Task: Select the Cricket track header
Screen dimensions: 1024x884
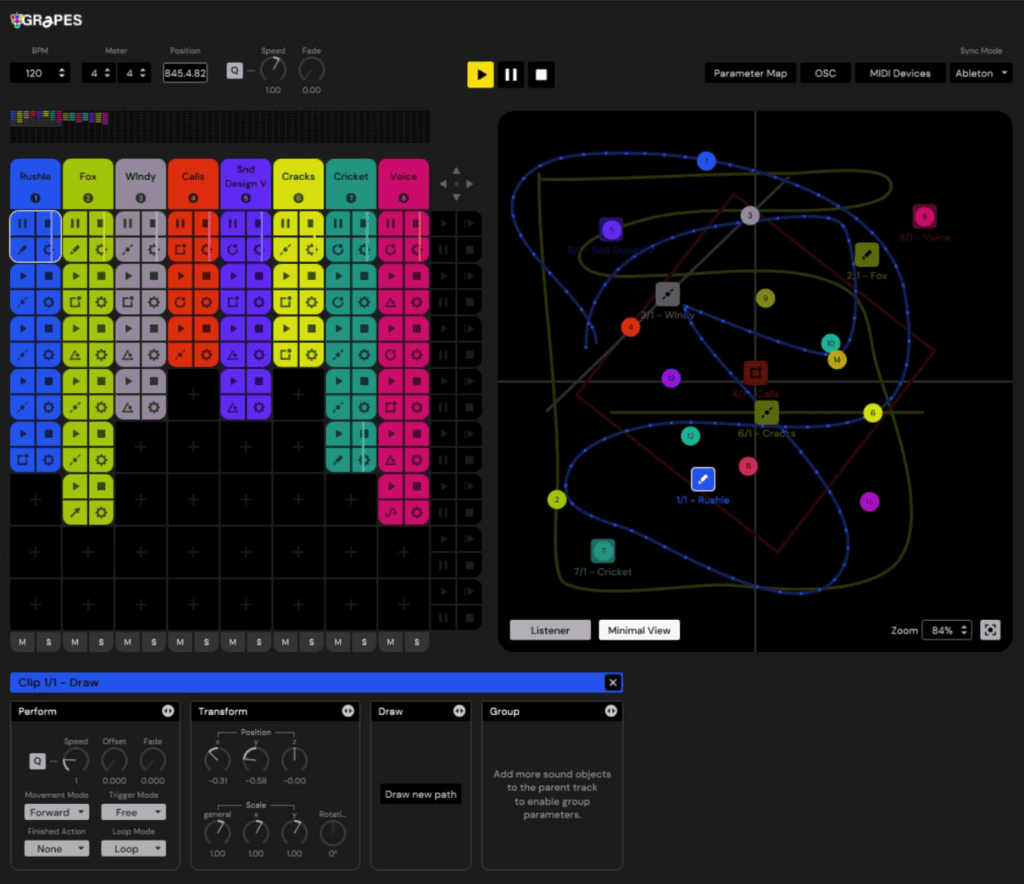Action: tap(351, 184)
